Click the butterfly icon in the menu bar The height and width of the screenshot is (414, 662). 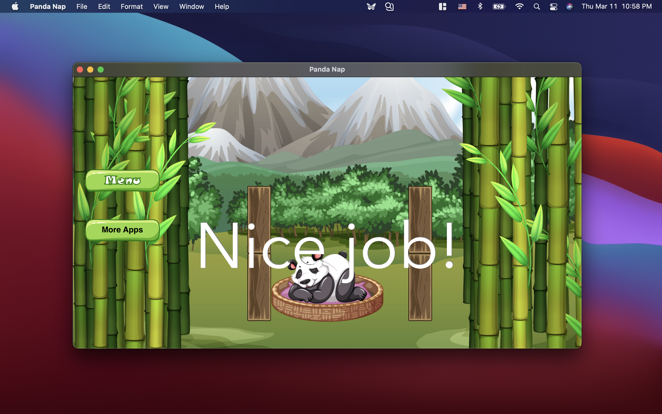[x=371, y=7]
